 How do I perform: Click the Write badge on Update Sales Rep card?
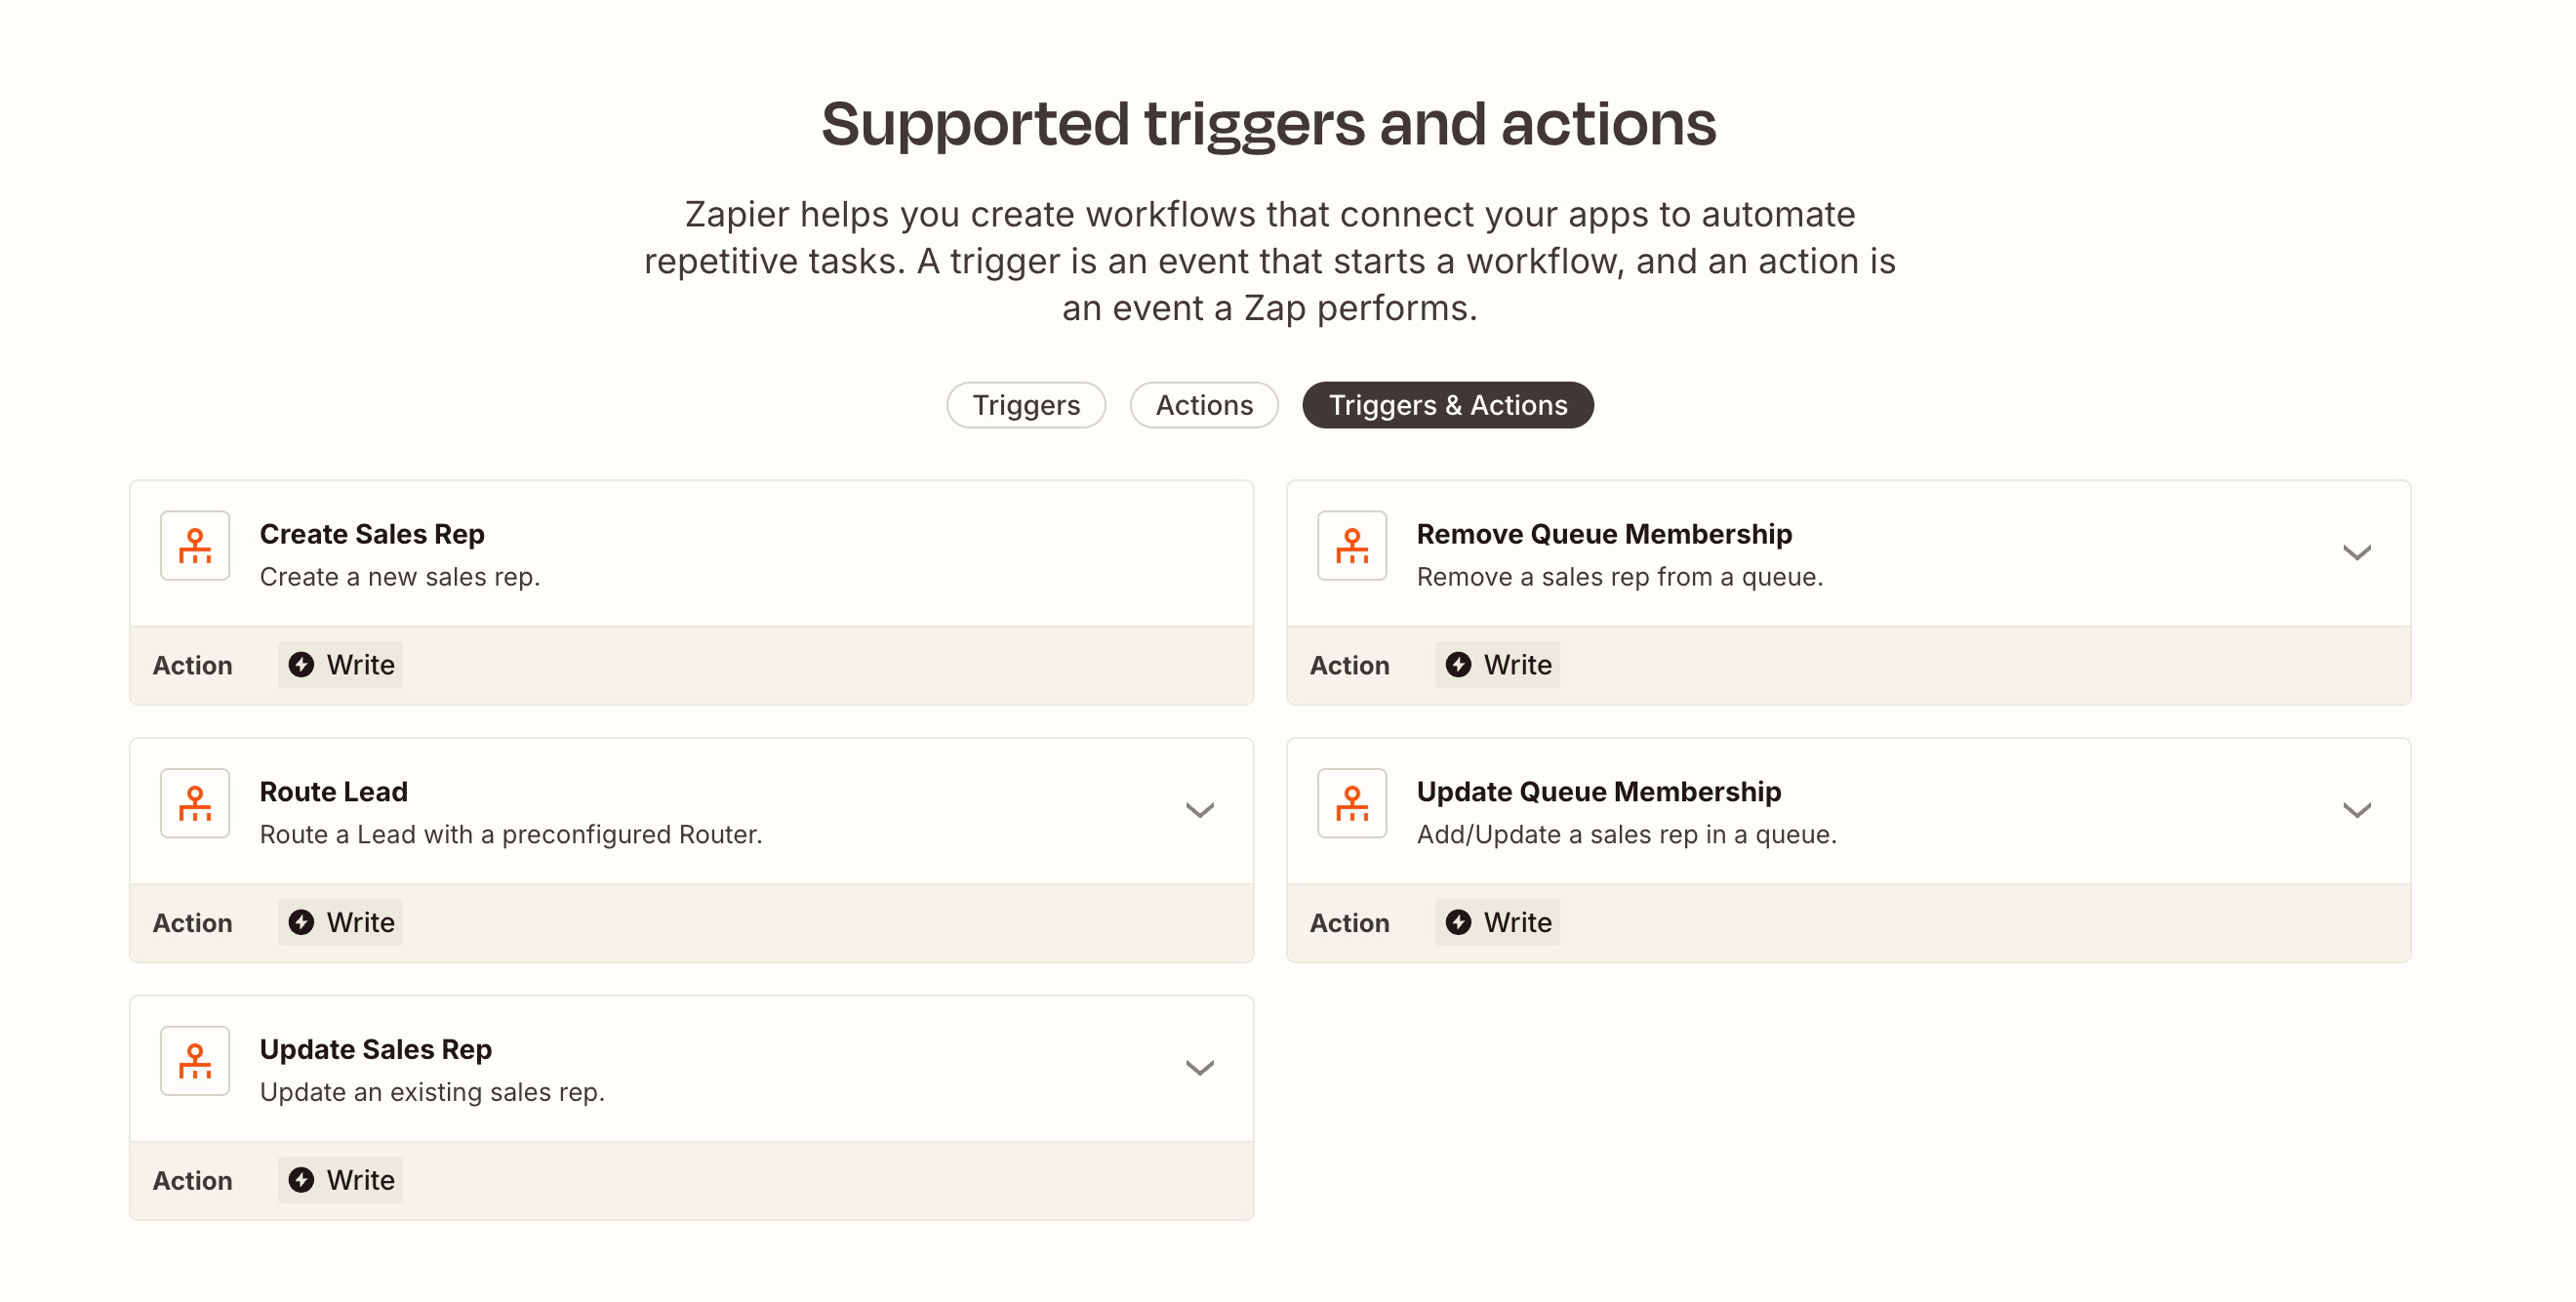(340, 1179)
